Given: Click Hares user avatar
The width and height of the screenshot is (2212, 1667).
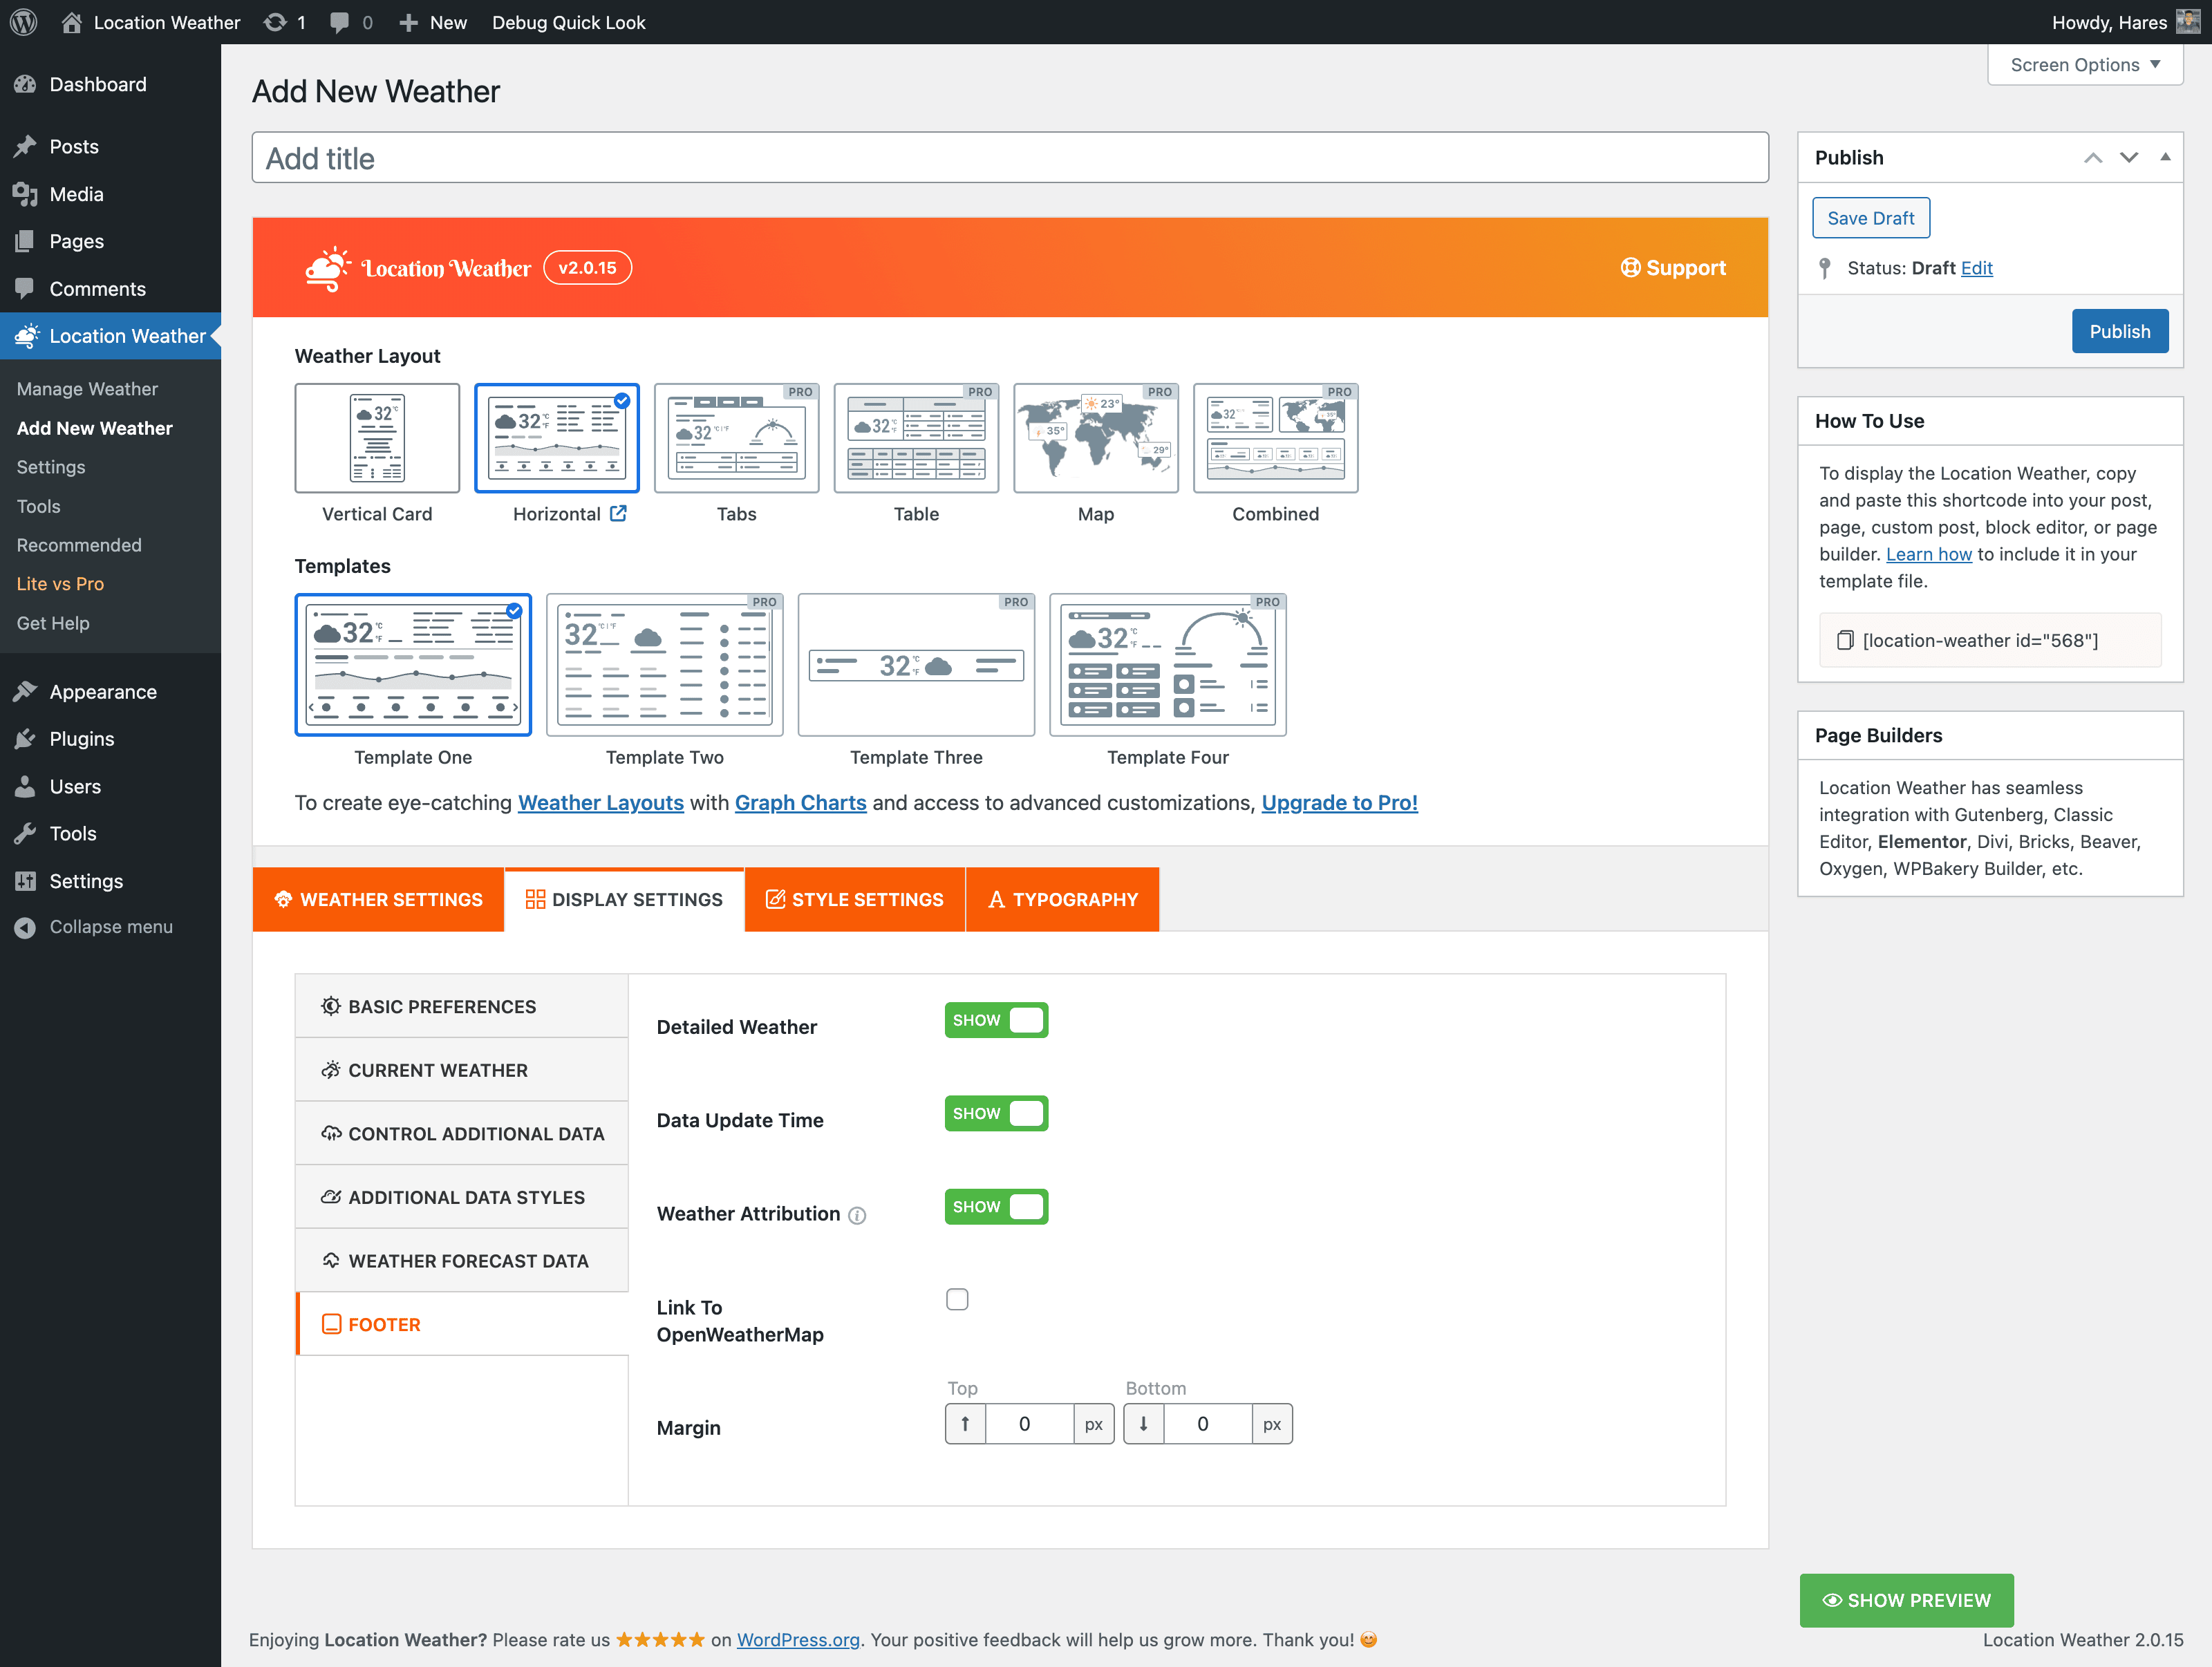Looking at the screenshot, I should (x=2187, y=22).
